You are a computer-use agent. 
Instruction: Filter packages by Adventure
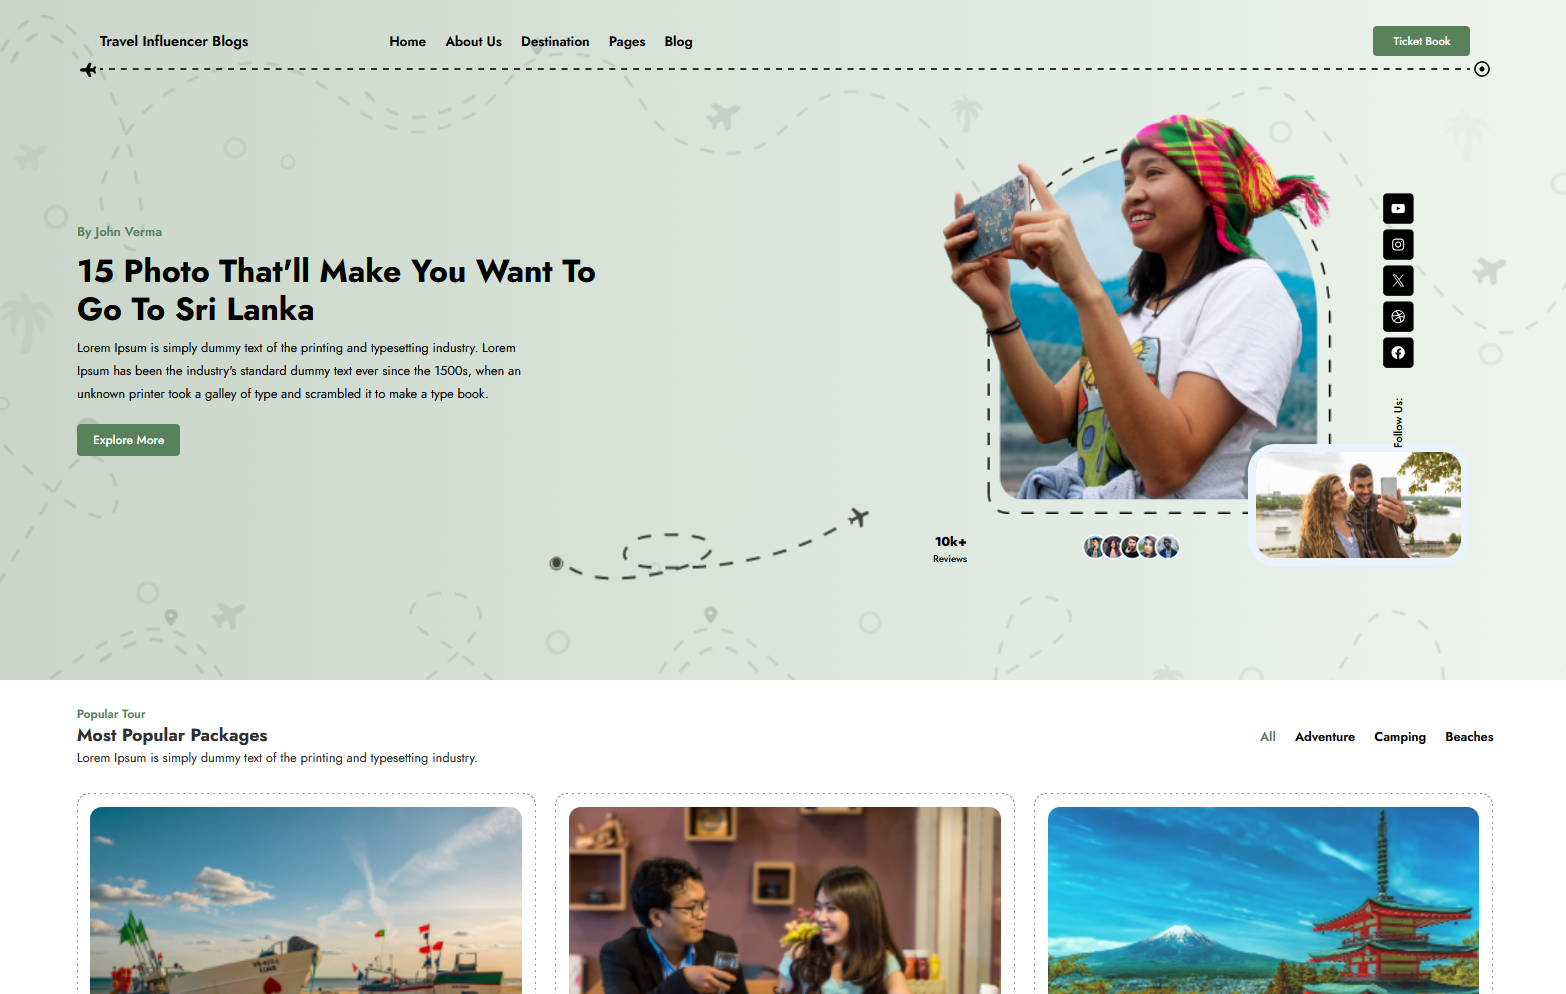coord(1325,737)
